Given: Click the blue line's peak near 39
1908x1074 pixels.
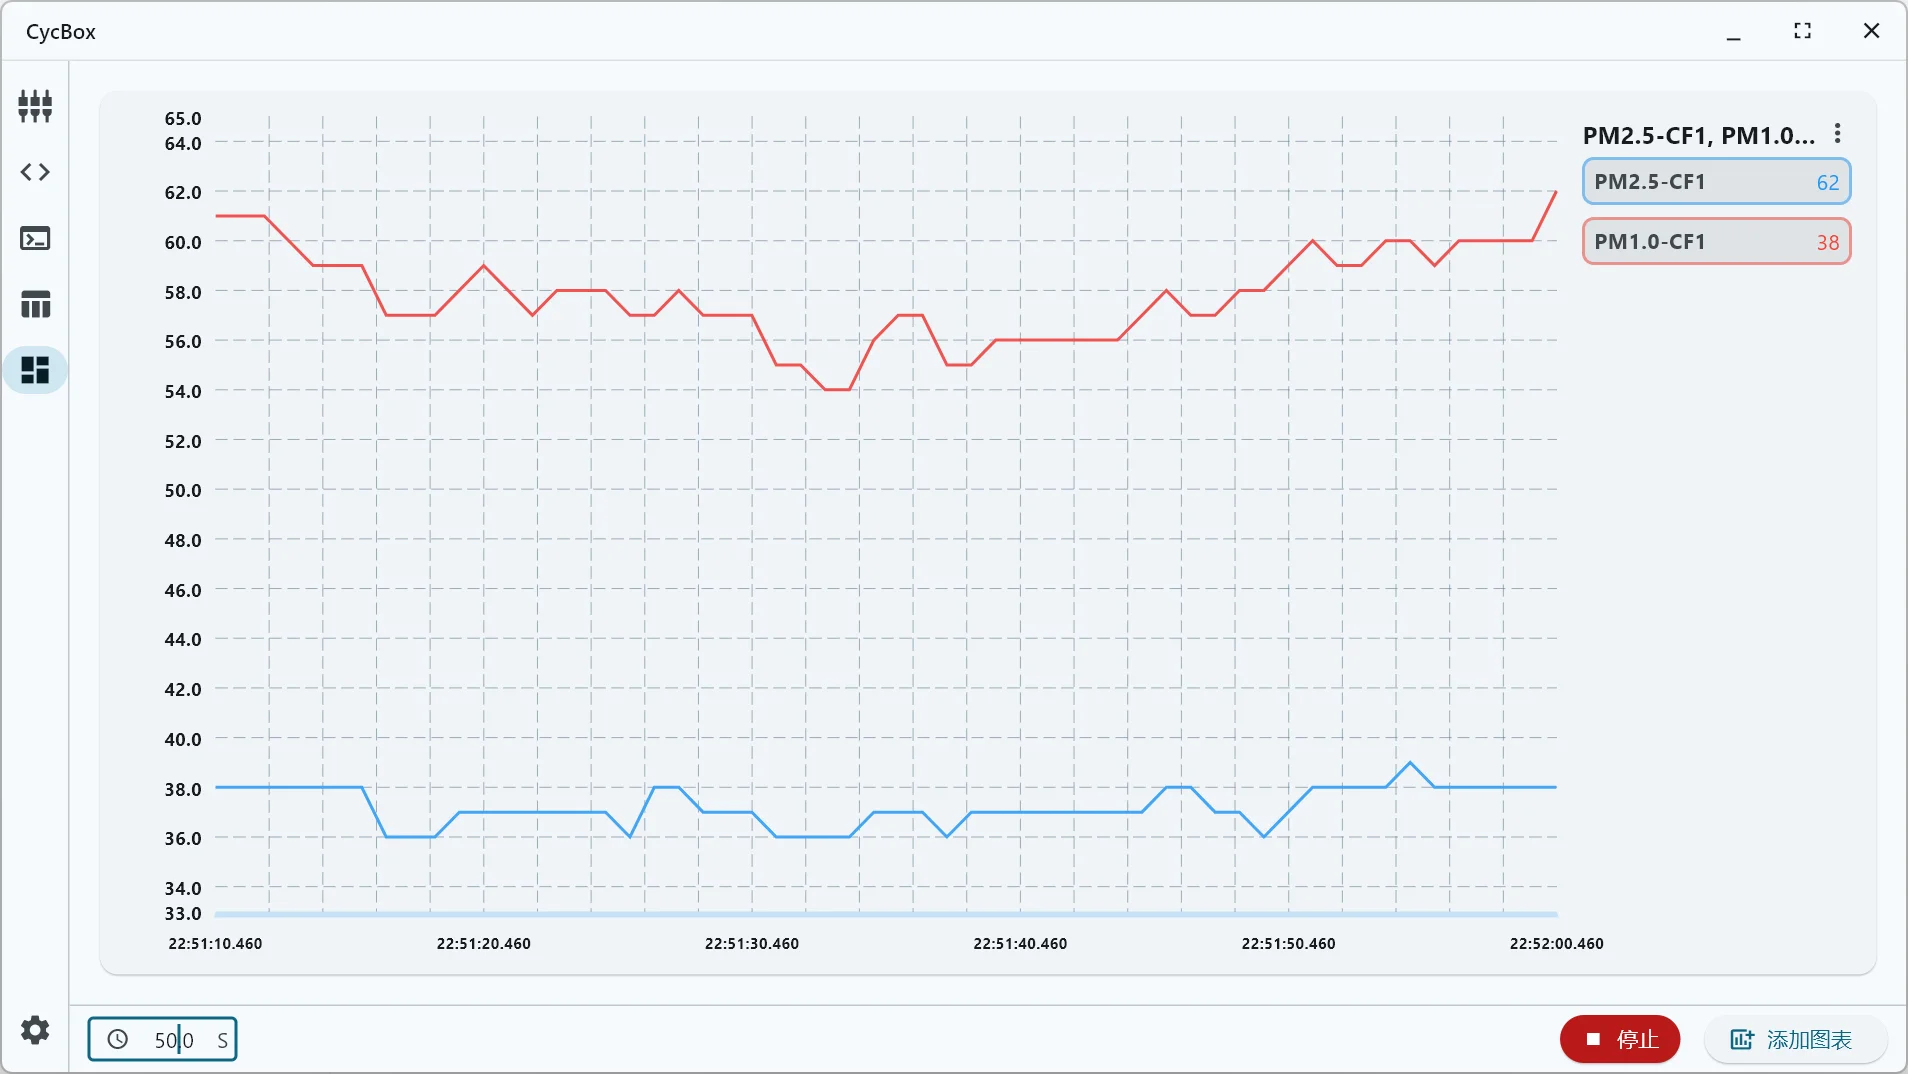Looking at the screenshot, I should [x=1410, y=763].
